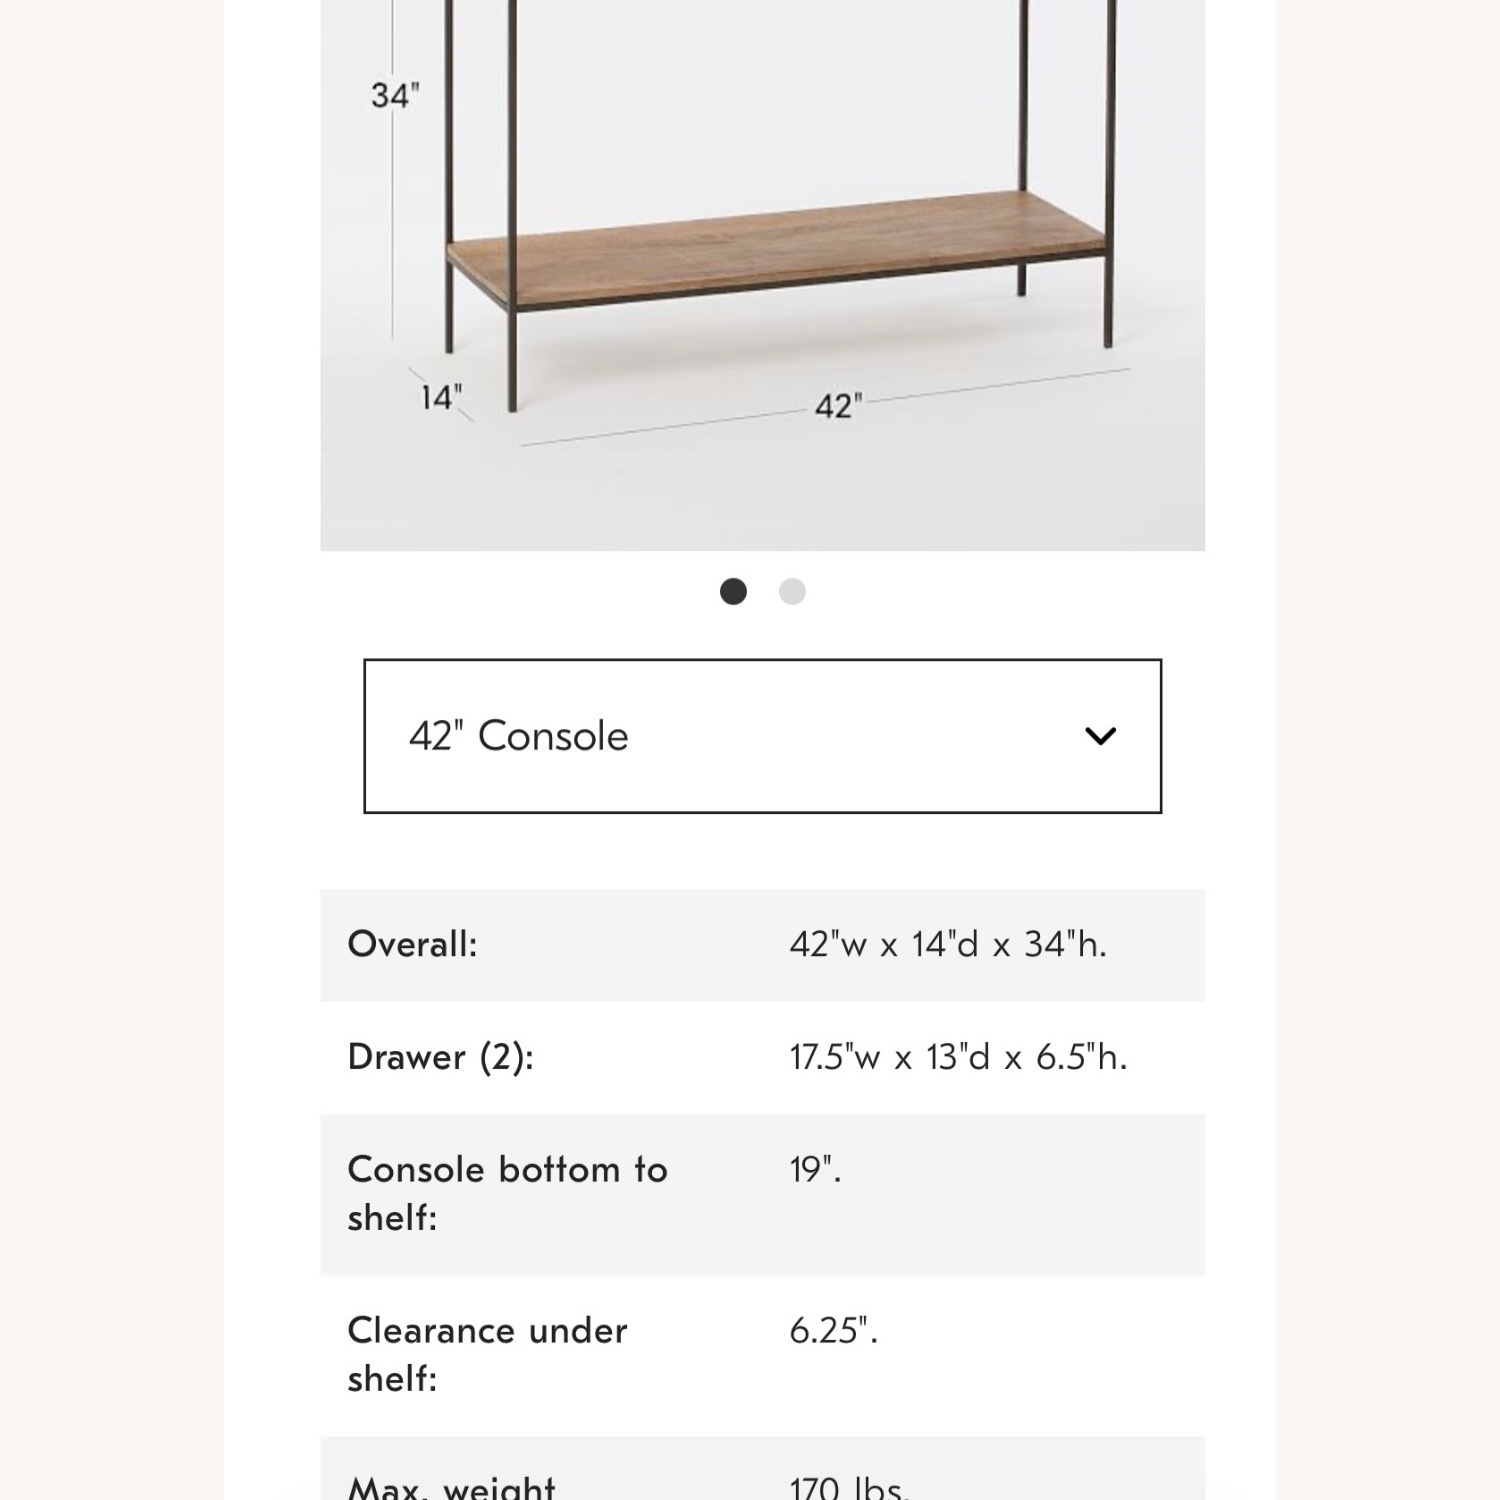The width and height of the screenshot is (1500, 1500).
Task: Select the second gray carousel dot
Action: (791, 592)
